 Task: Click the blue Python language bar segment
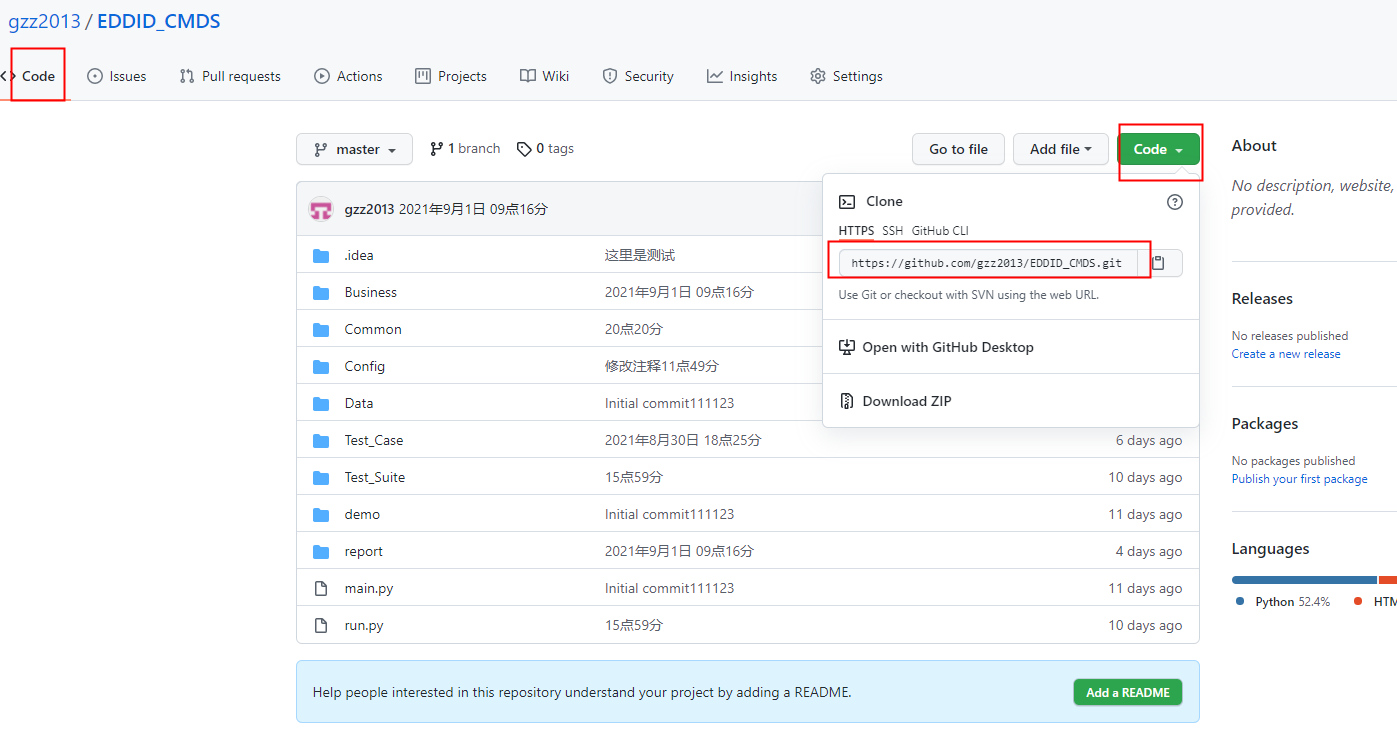point(1304,580)
